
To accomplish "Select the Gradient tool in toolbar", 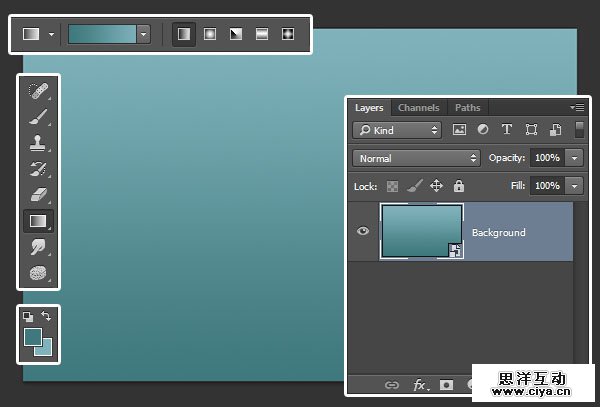I will click(39, 221).
